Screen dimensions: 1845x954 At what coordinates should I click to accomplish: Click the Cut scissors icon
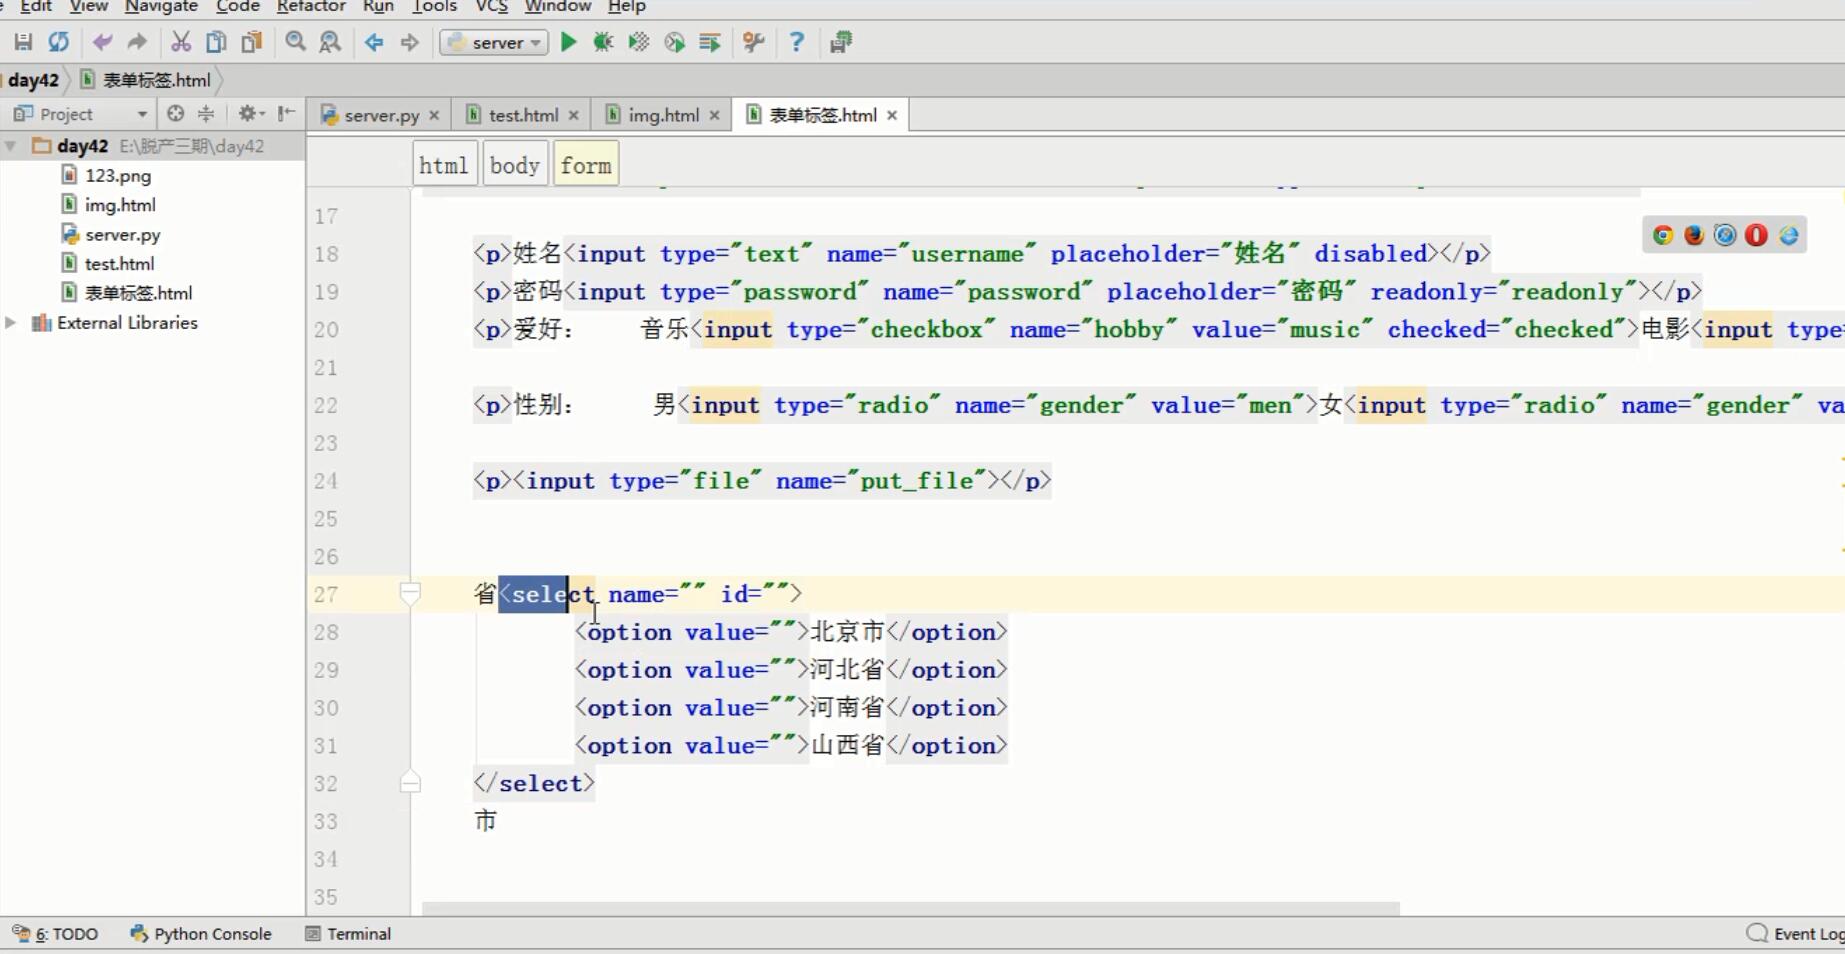pos(180,42)
